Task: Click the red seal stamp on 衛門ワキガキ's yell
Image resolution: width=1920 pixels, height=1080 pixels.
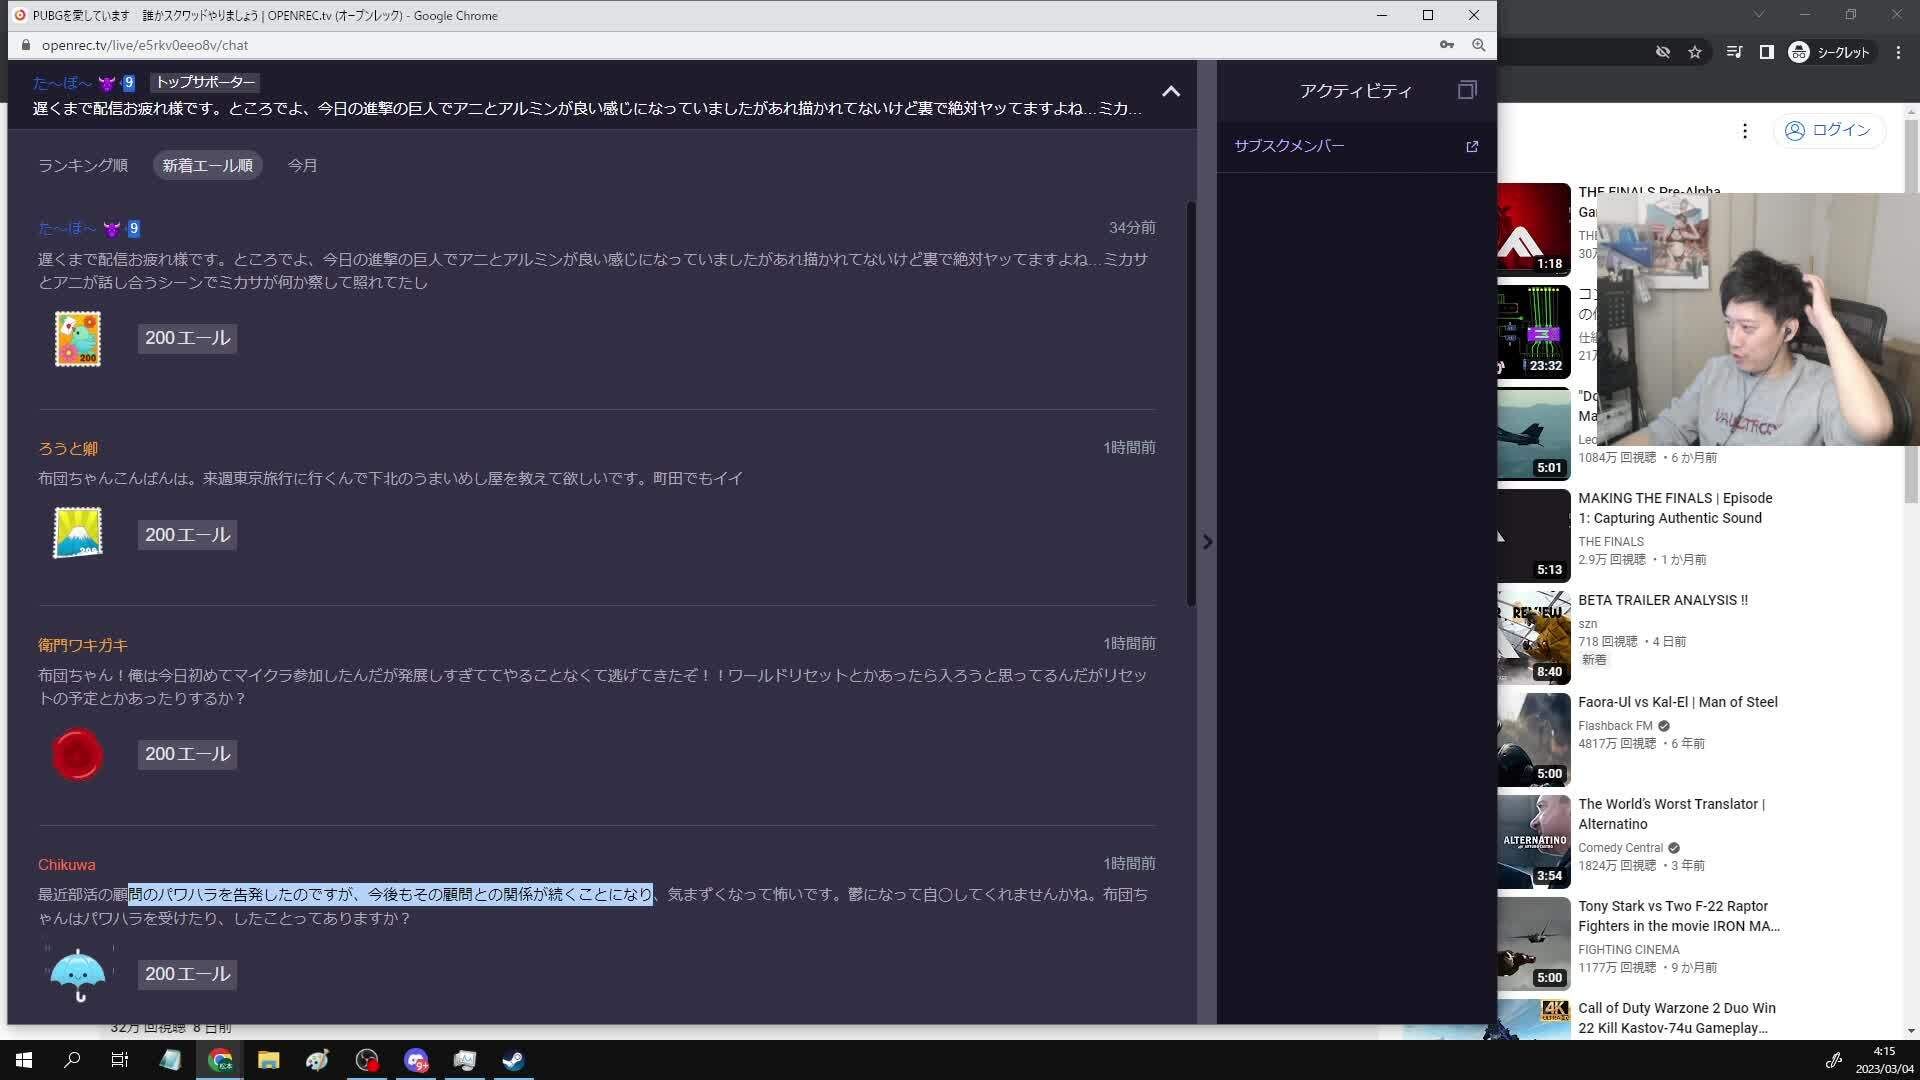Action: point(78,754)
